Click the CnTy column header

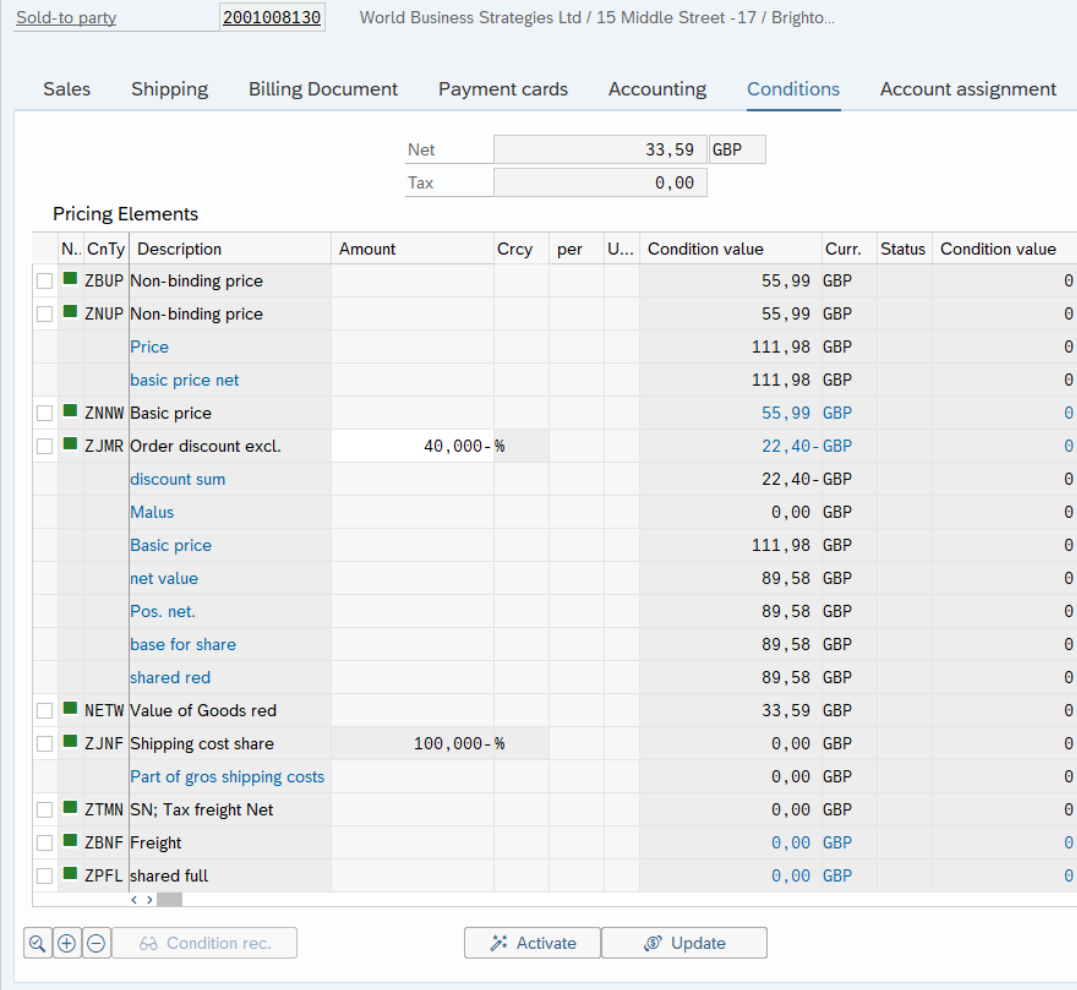(106, 249)
